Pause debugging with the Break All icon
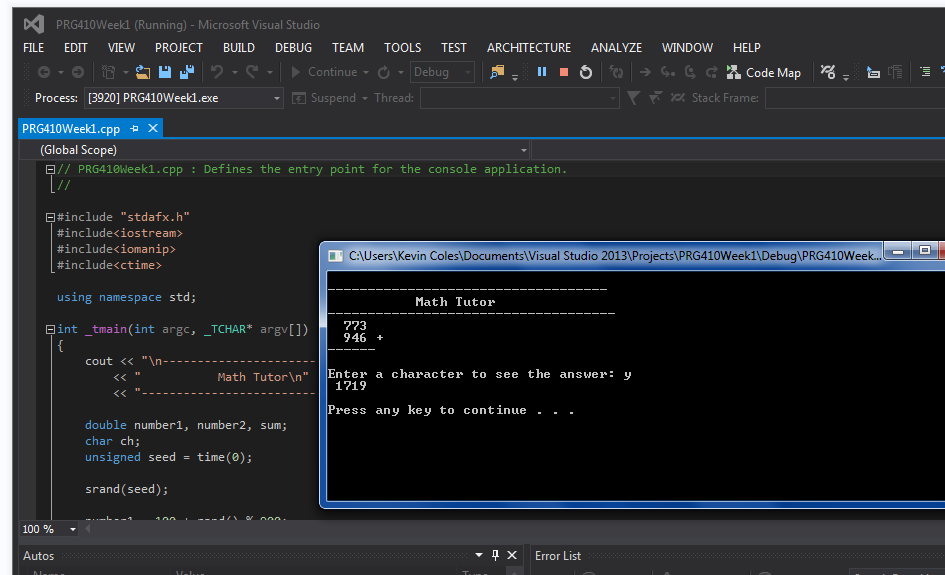 click(x=542, y=72)
